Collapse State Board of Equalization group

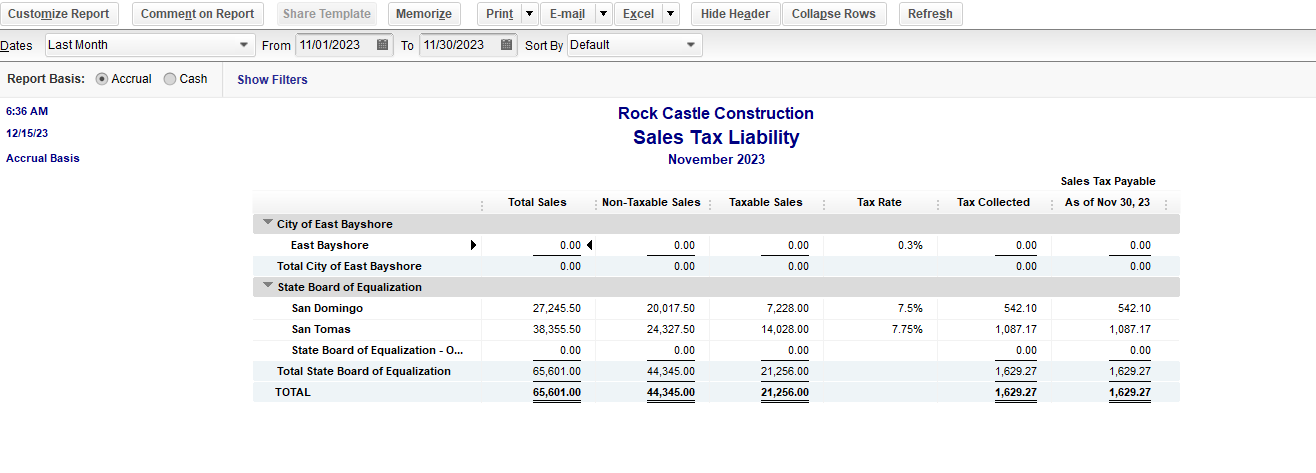click(x=267, y=287)
